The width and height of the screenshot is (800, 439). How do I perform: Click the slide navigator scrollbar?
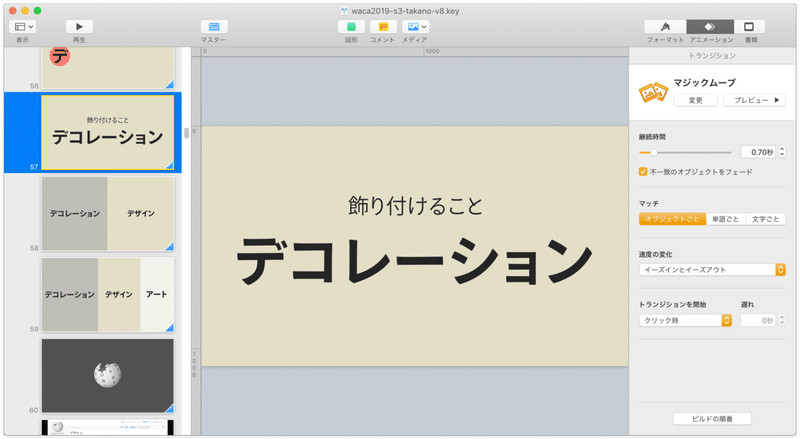tap(186, 133)
